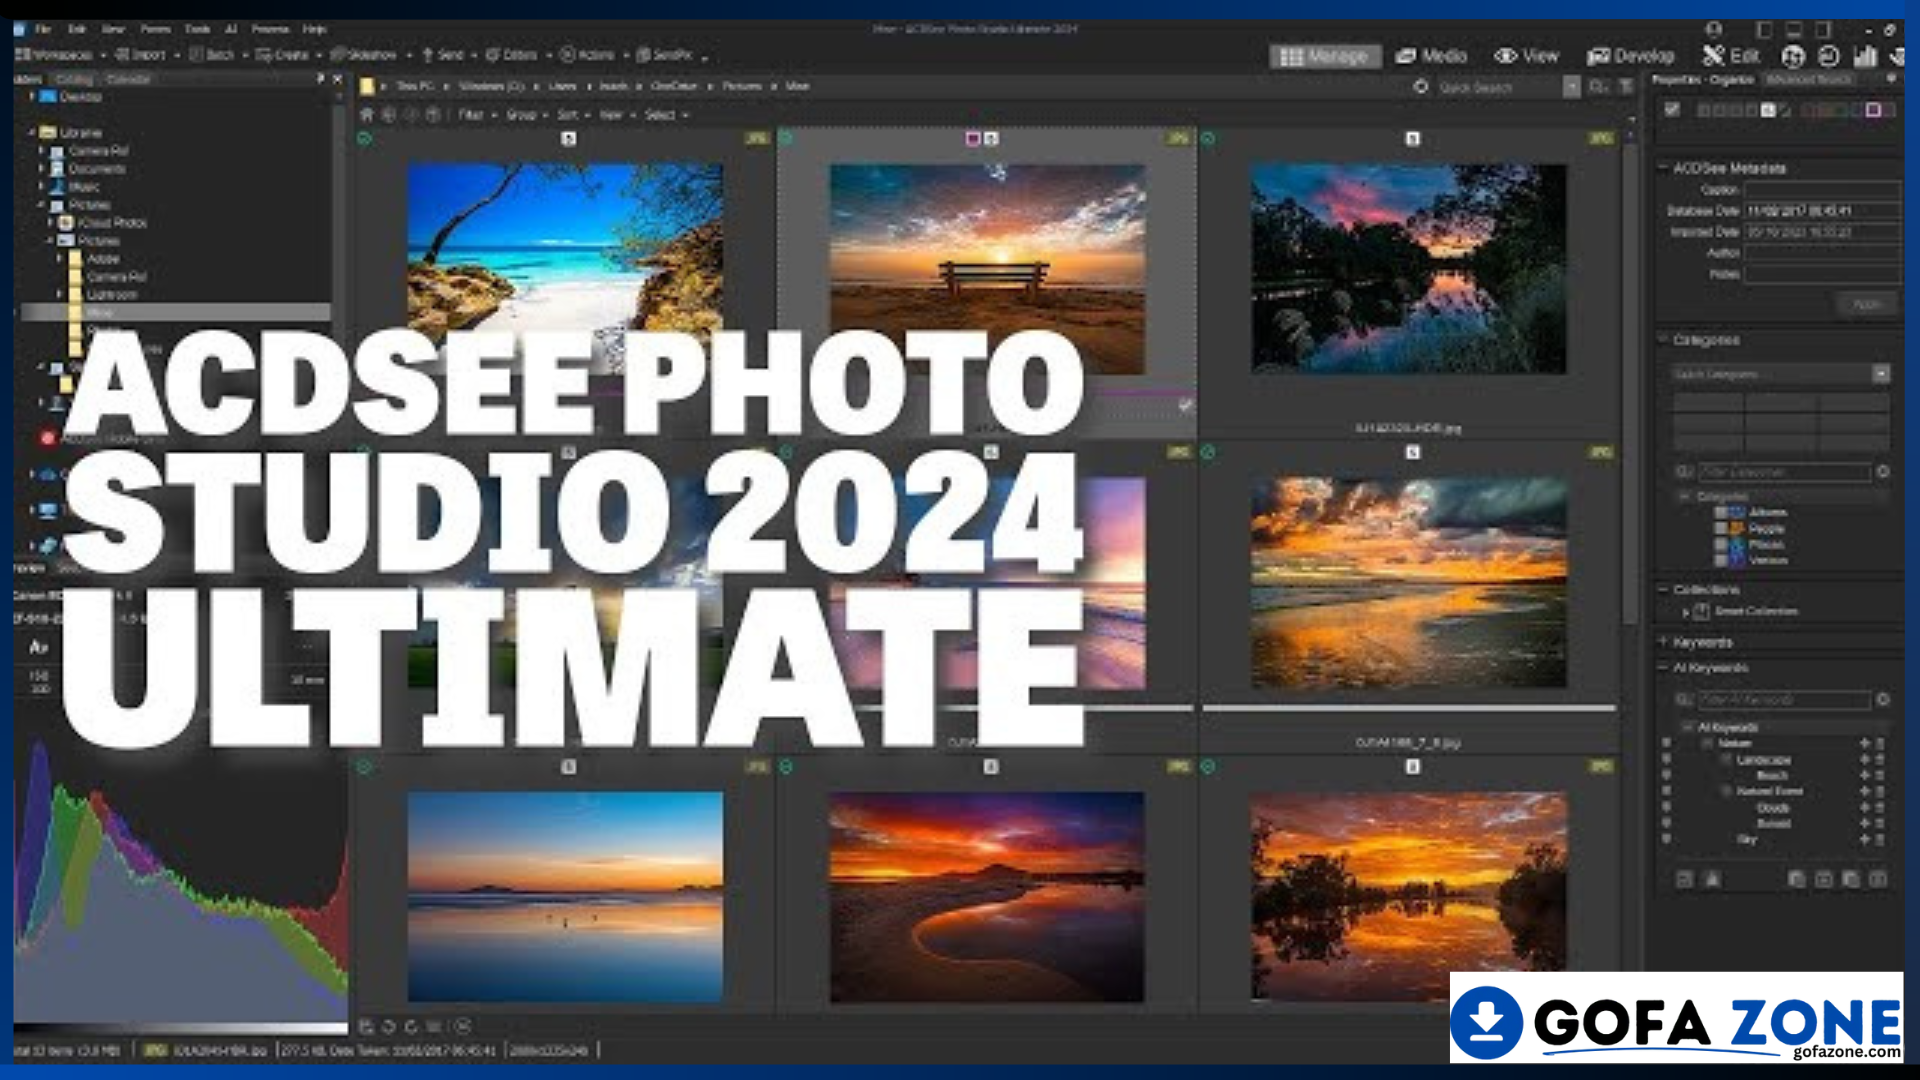This screenshot has height=1080, width=1920.
Task: Select the golden clouds beach thumbnail
Action: click(1409, 584)
